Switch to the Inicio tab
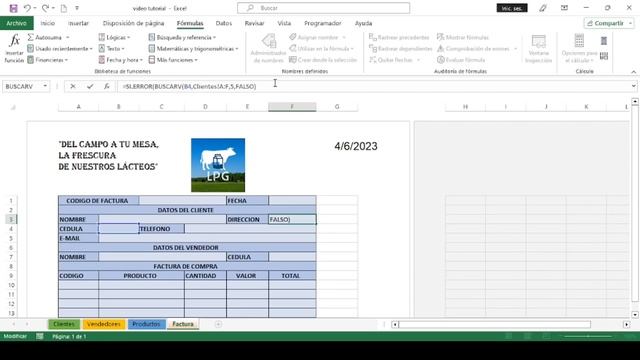This screenshot has width=640, height=360. [x=47, y=23]
